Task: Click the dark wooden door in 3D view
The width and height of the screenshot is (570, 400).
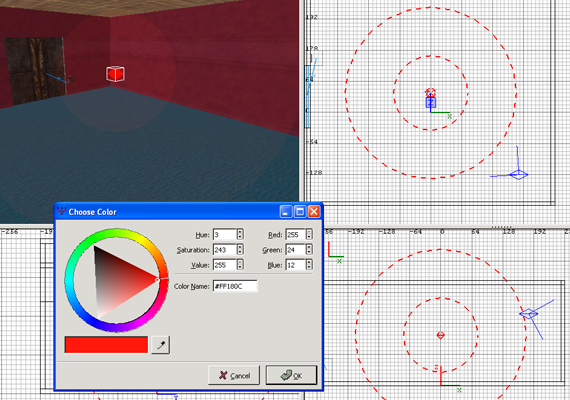Action: [35, 71]
